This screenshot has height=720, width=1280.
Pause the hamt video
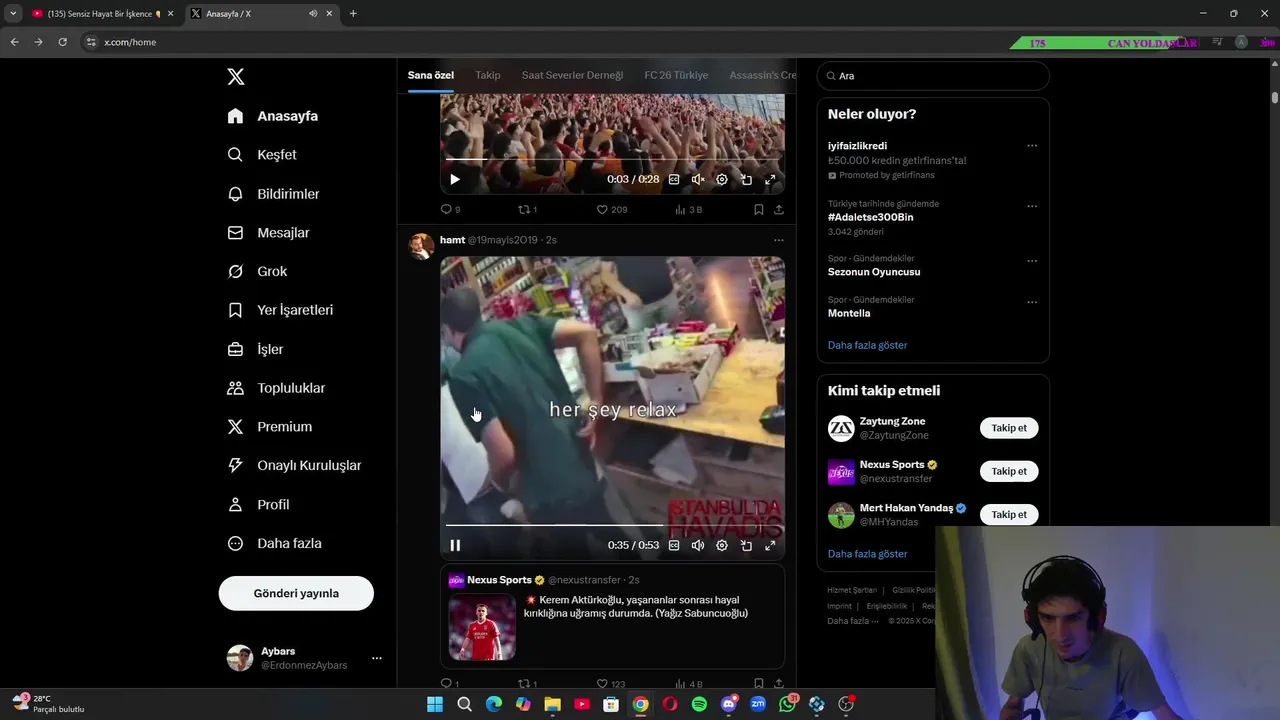(455, 546)
